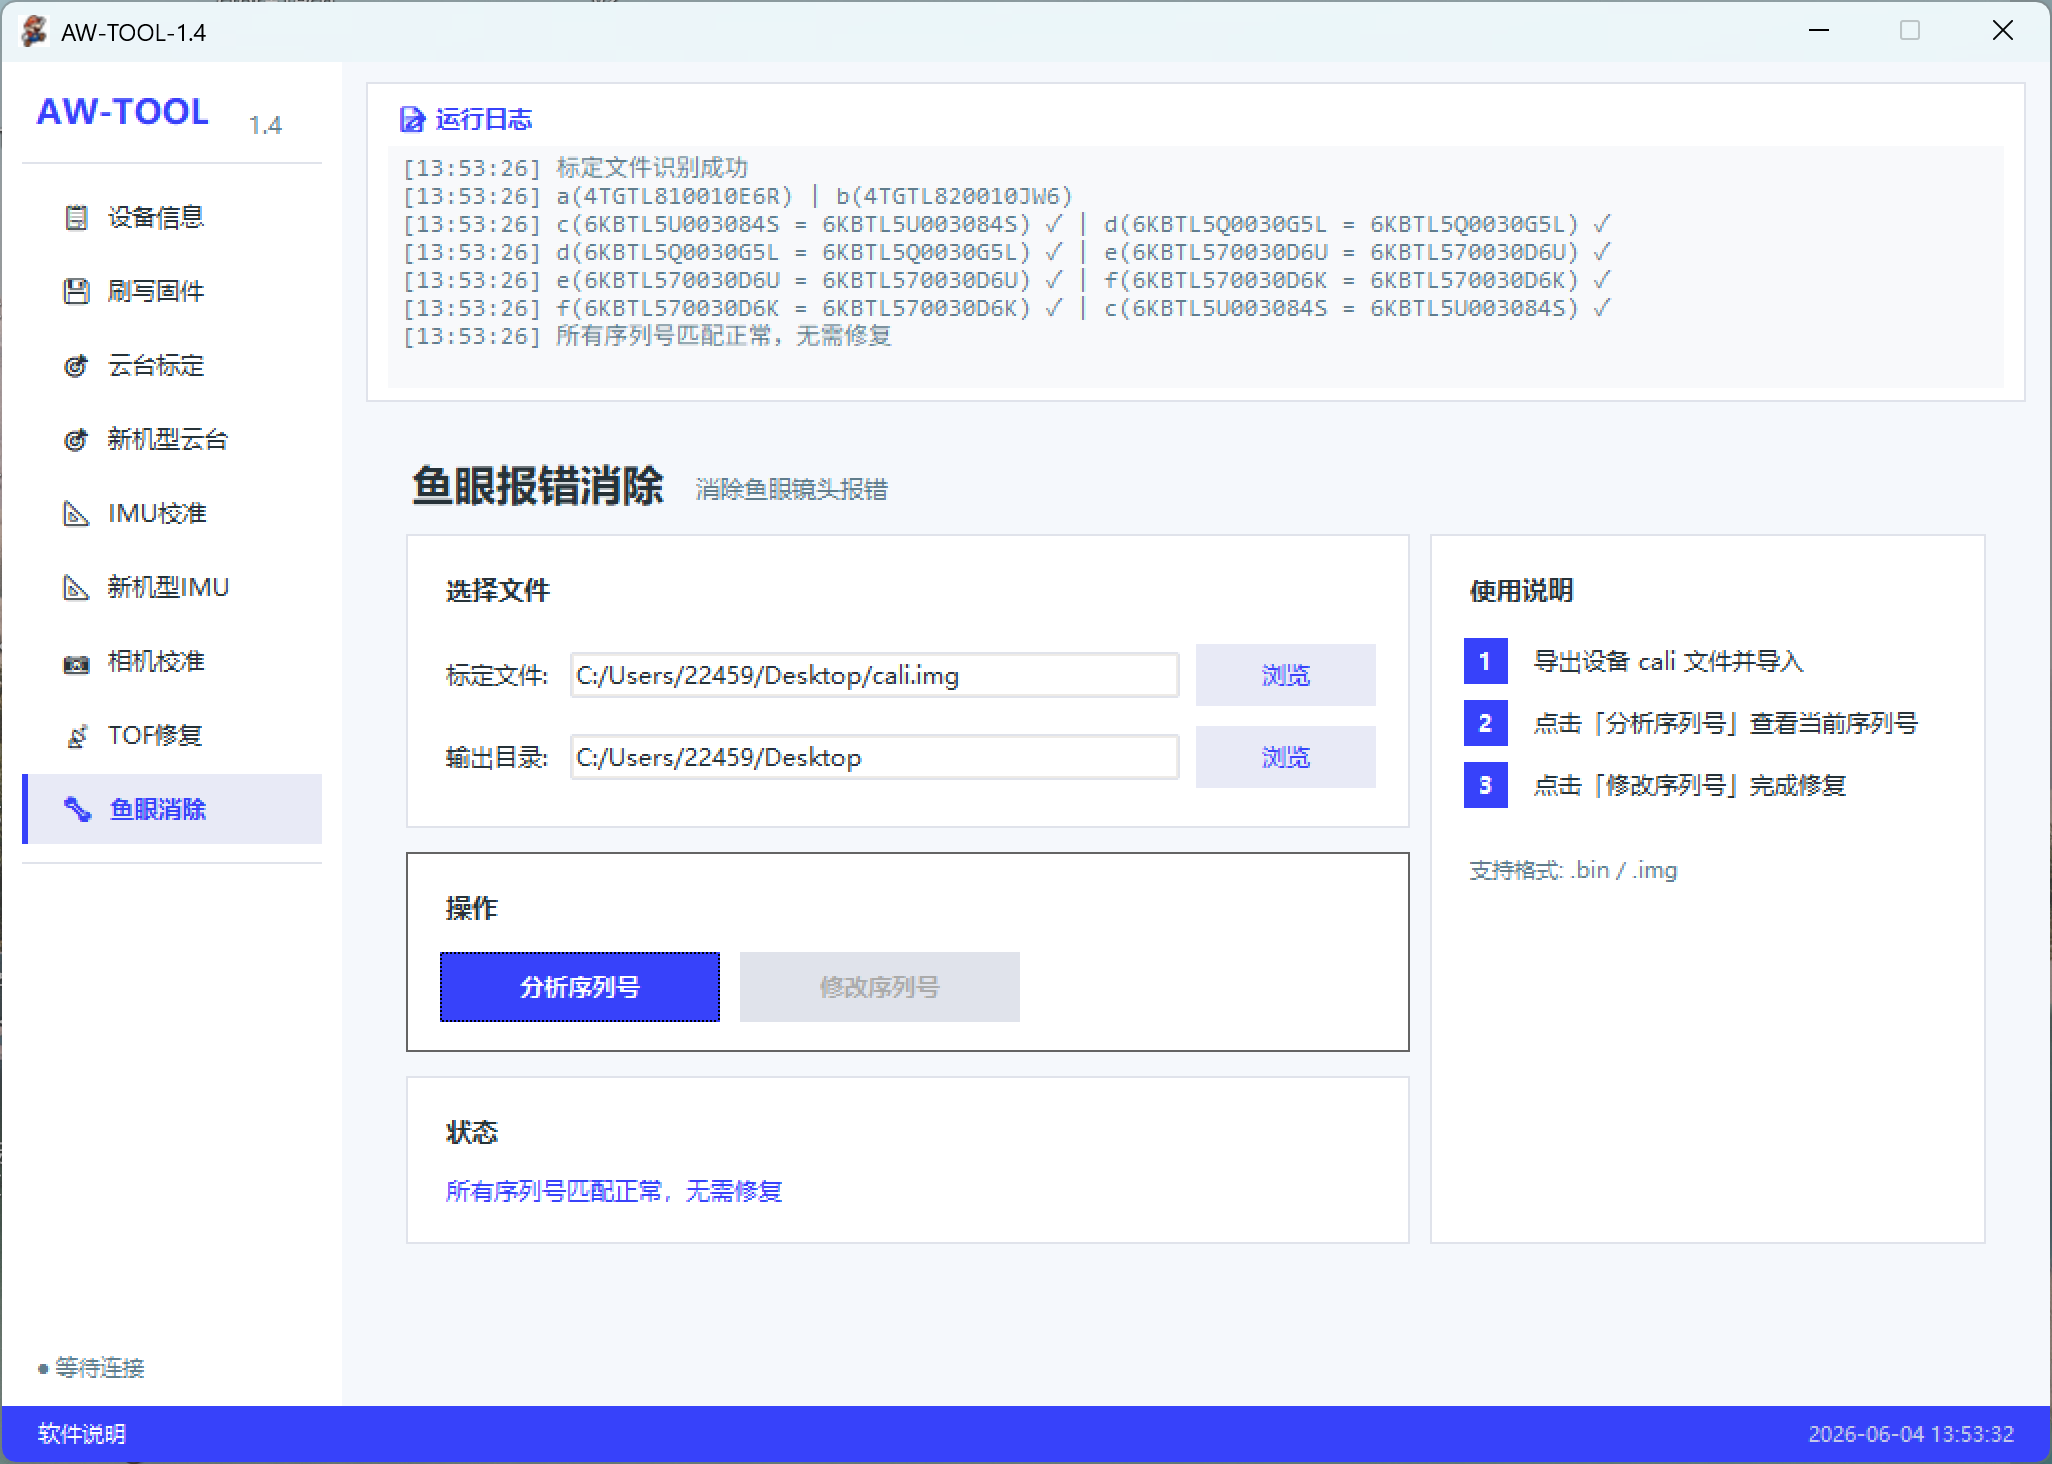Click the 相机校准 camera icon

click(76, 662)
